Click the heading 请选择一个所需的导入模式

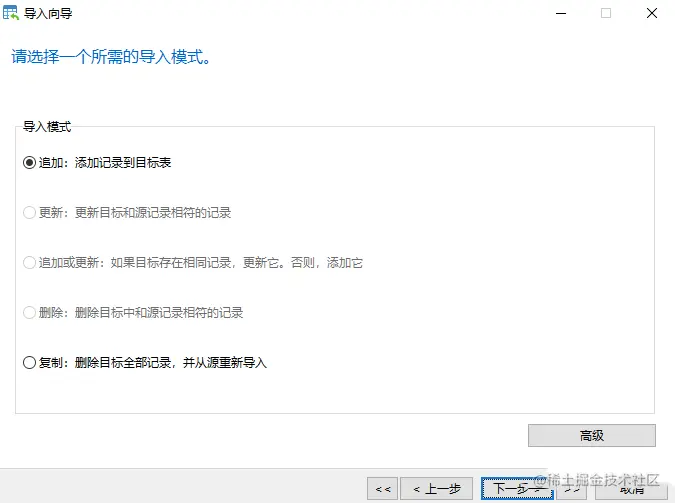point(111,56)
